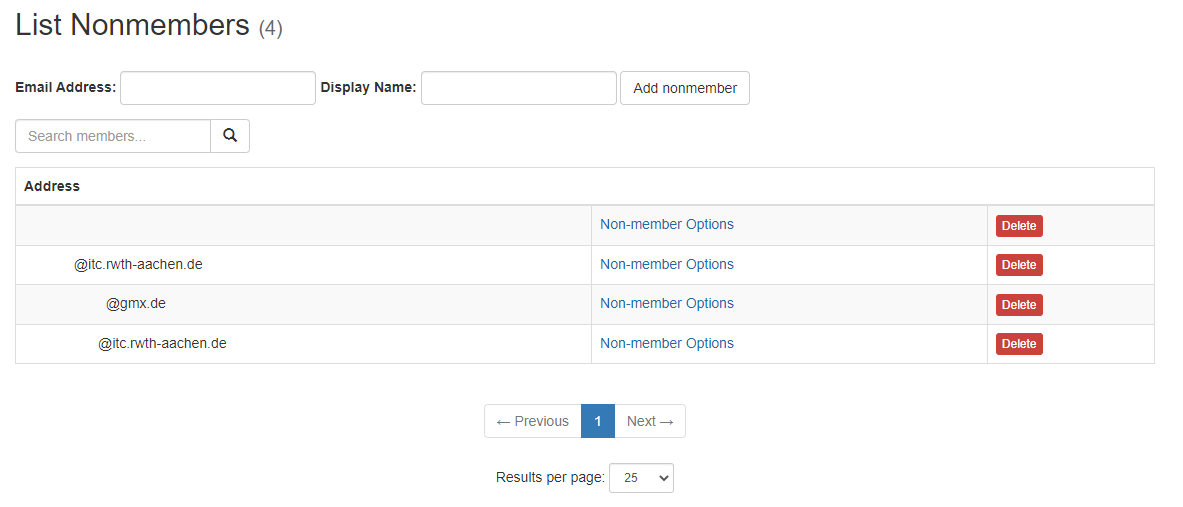Open Non-member Options in the last row
The height and width of the screenshot is (507, 1183).
click(666, 344)
